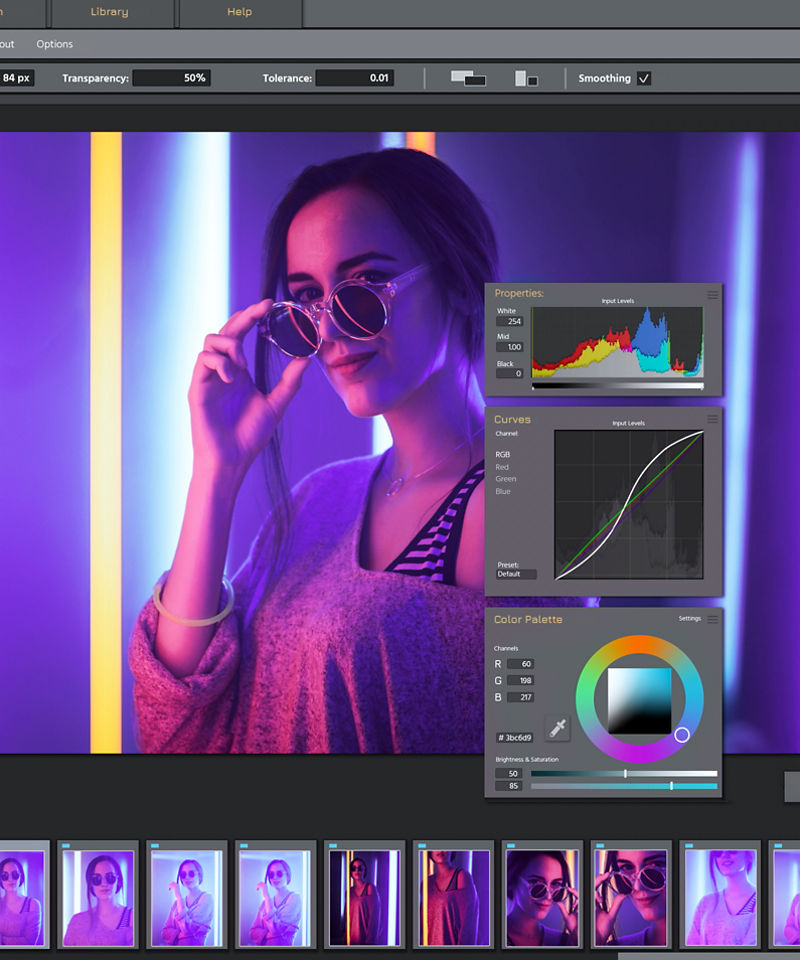This screenshot has width=800, height=960.
Task: Expand the Options menu
Action: [54, 43]
